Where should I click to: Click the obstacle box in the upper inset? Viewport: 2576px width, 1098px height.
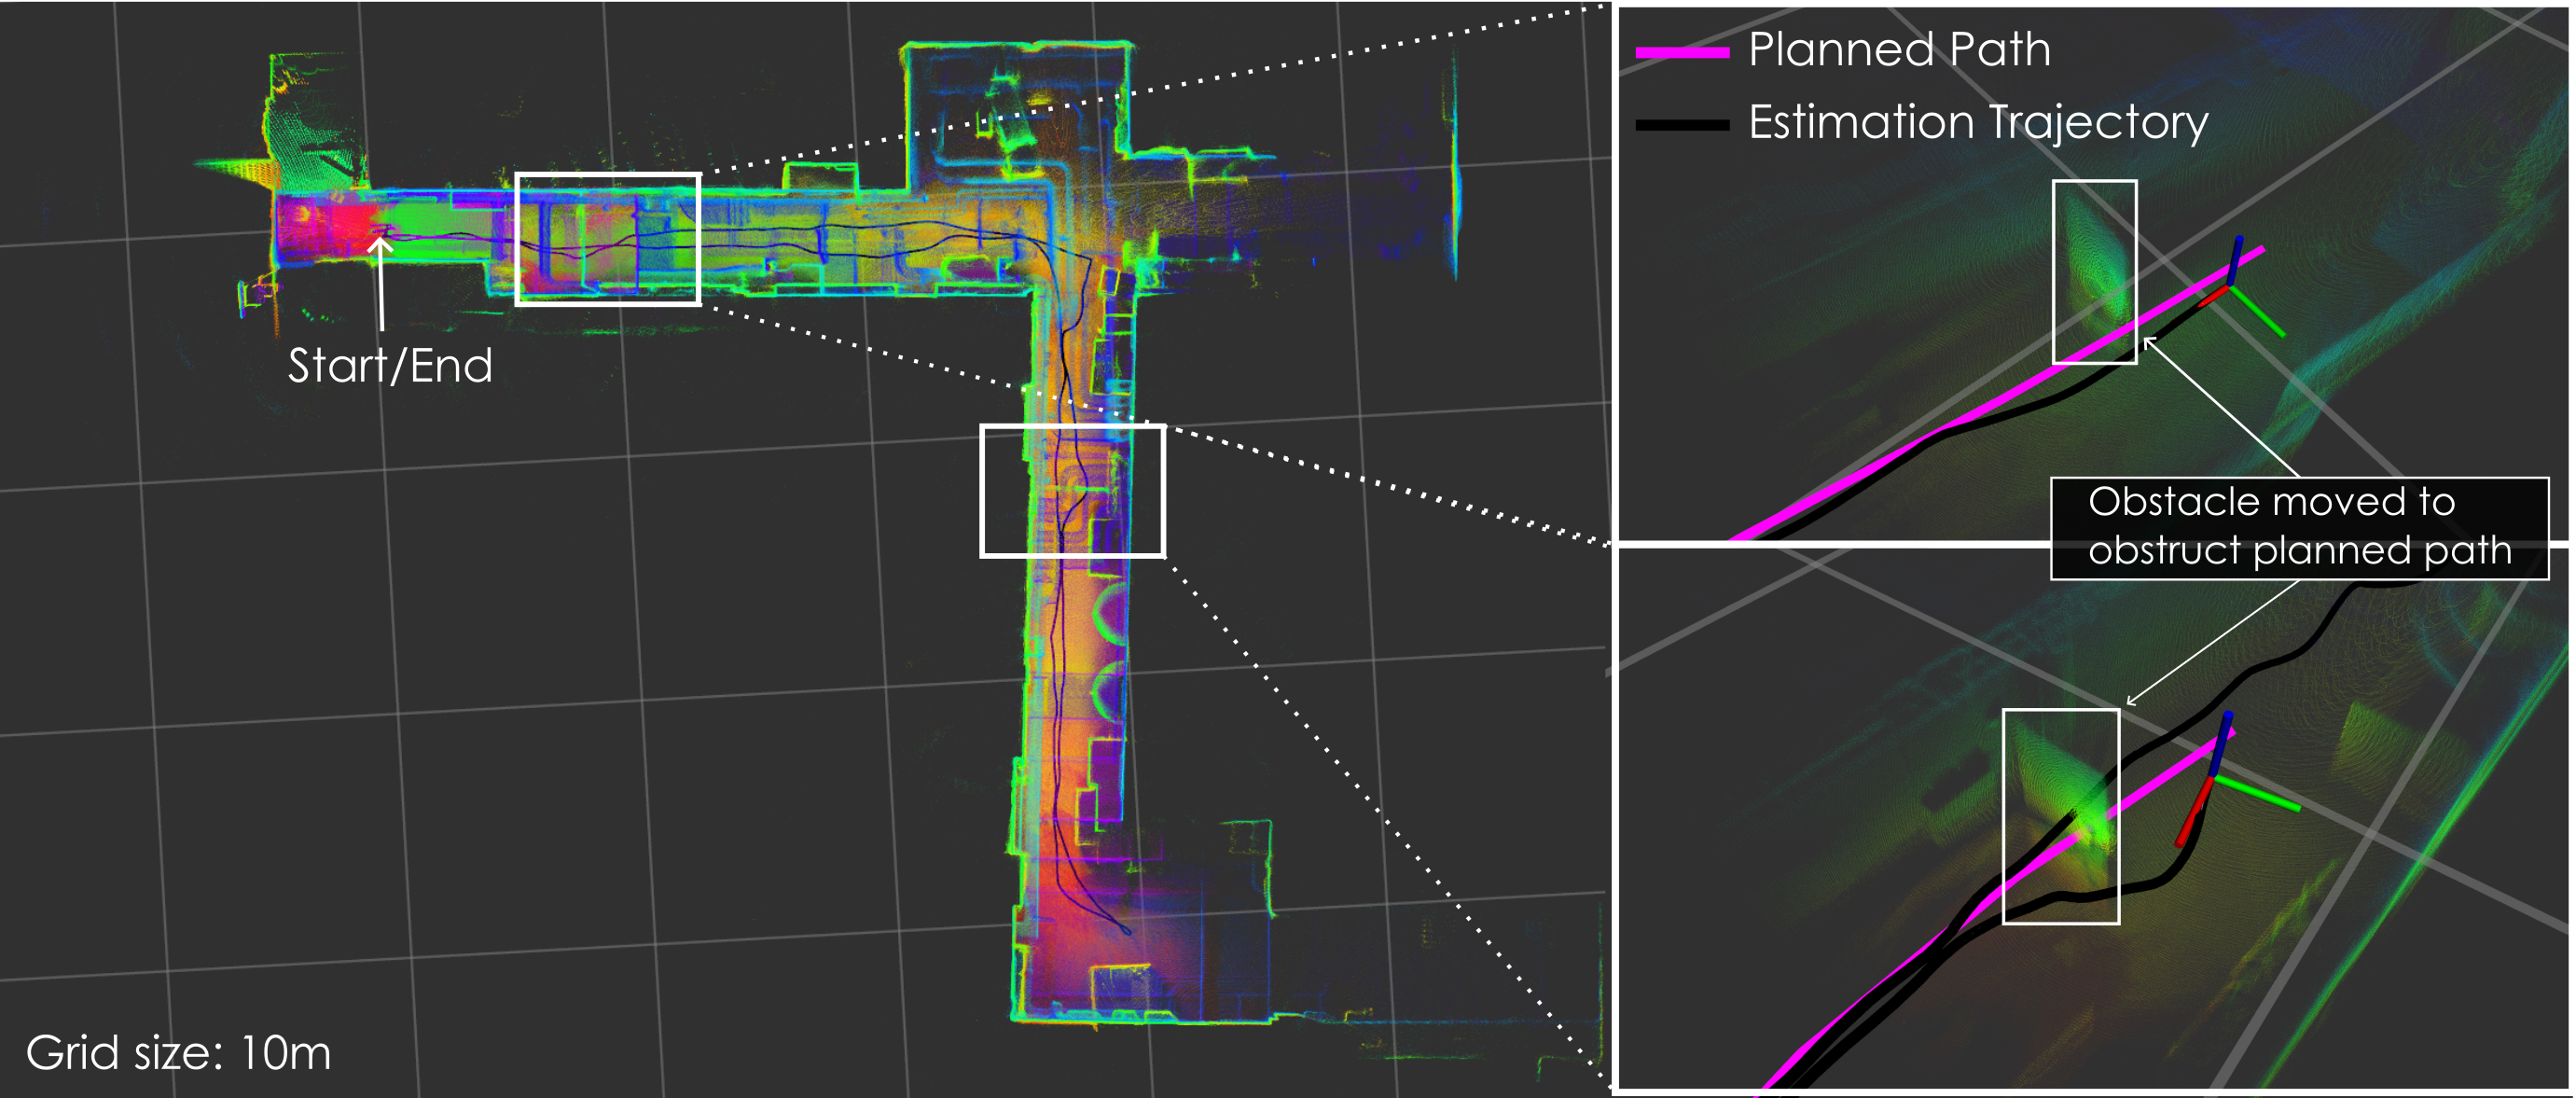pyautogui.click(x=2094, y=272)
